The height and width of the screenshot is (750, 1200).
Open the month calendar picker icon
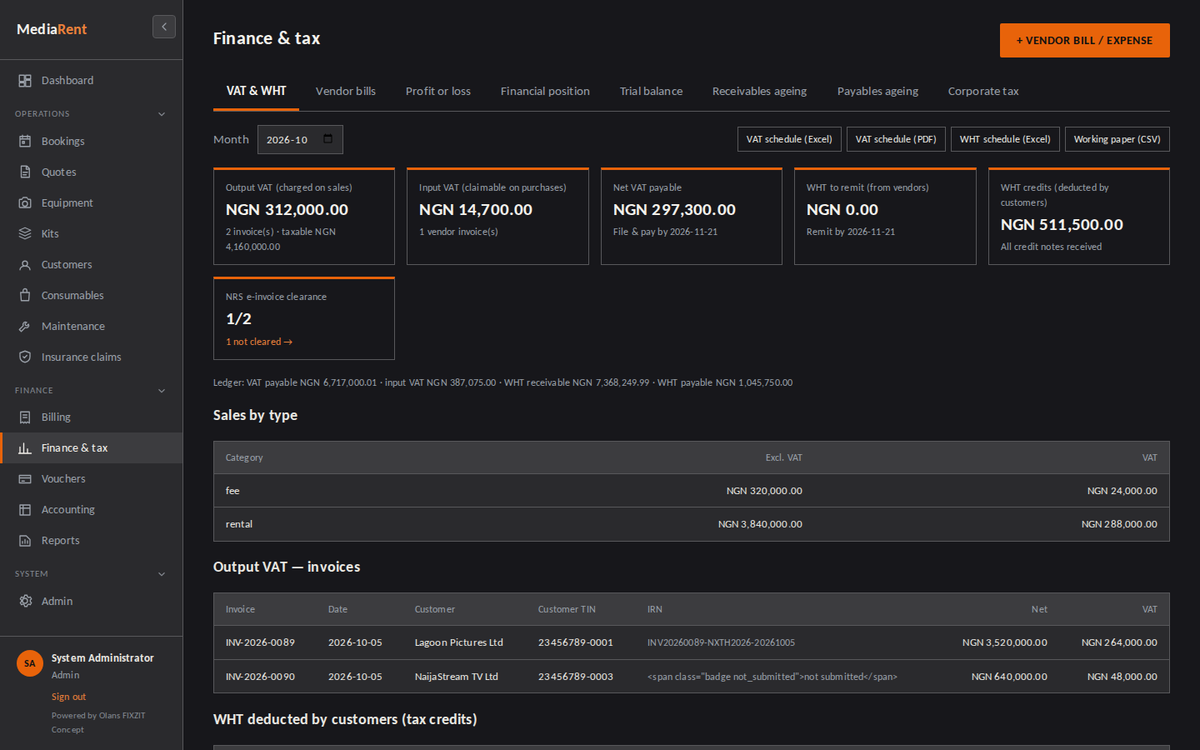pyautogui.click(x=328, y=139)
